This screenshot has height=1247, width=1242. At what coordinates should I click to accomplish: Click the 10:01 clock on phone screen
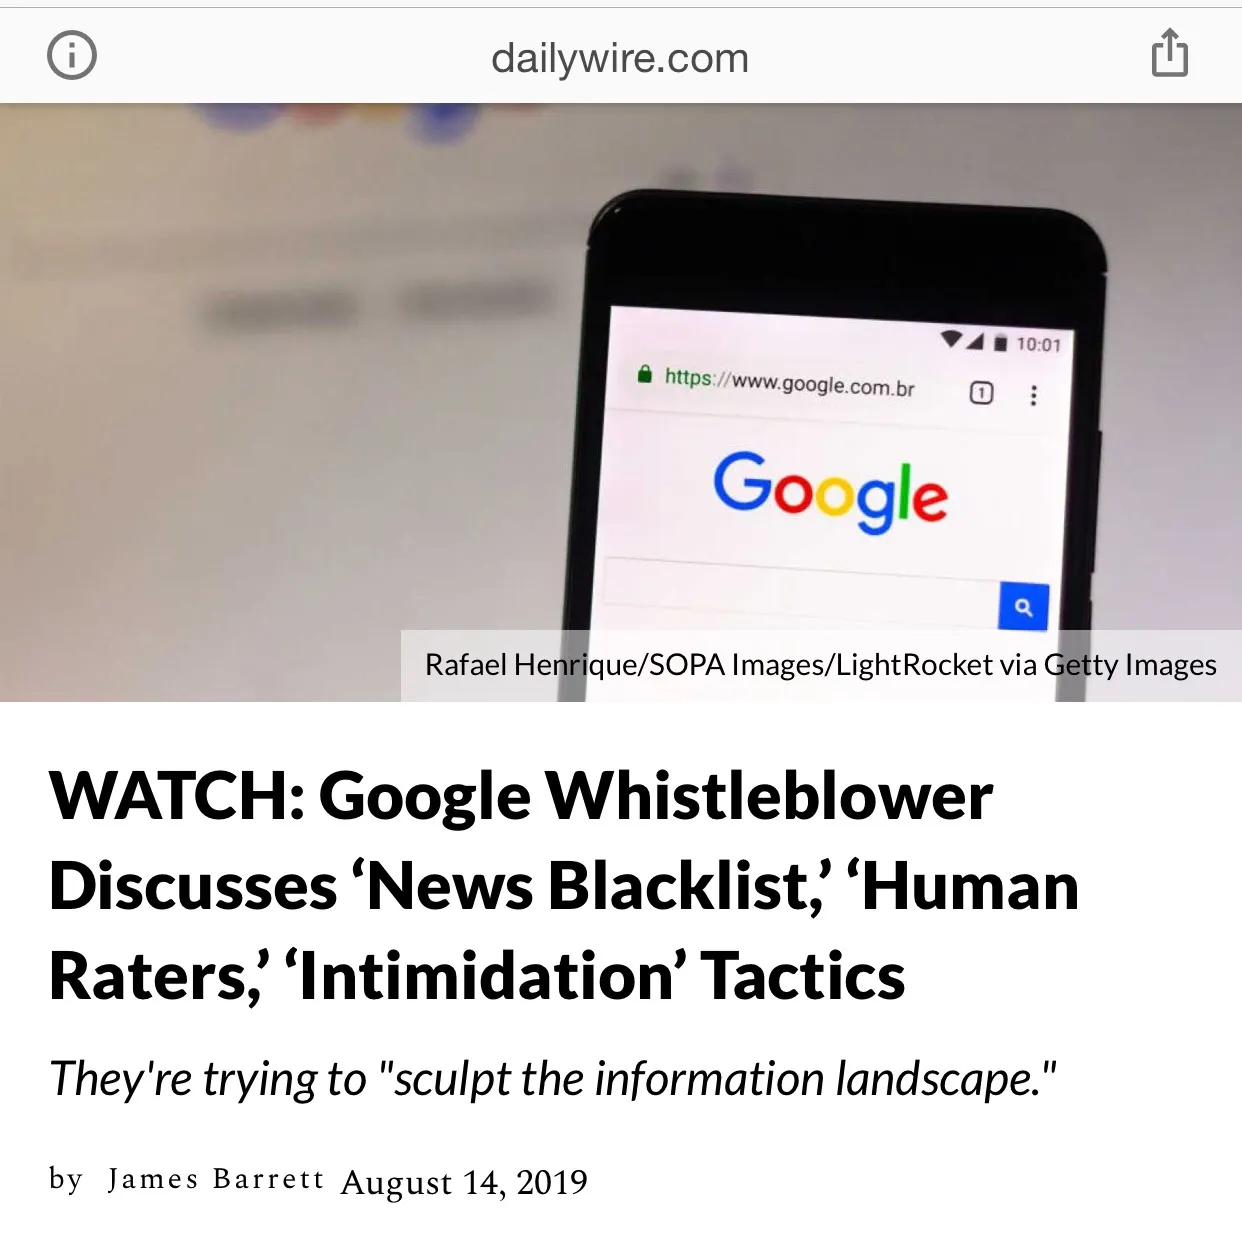pyautogui.click(x=1039, y=345)
